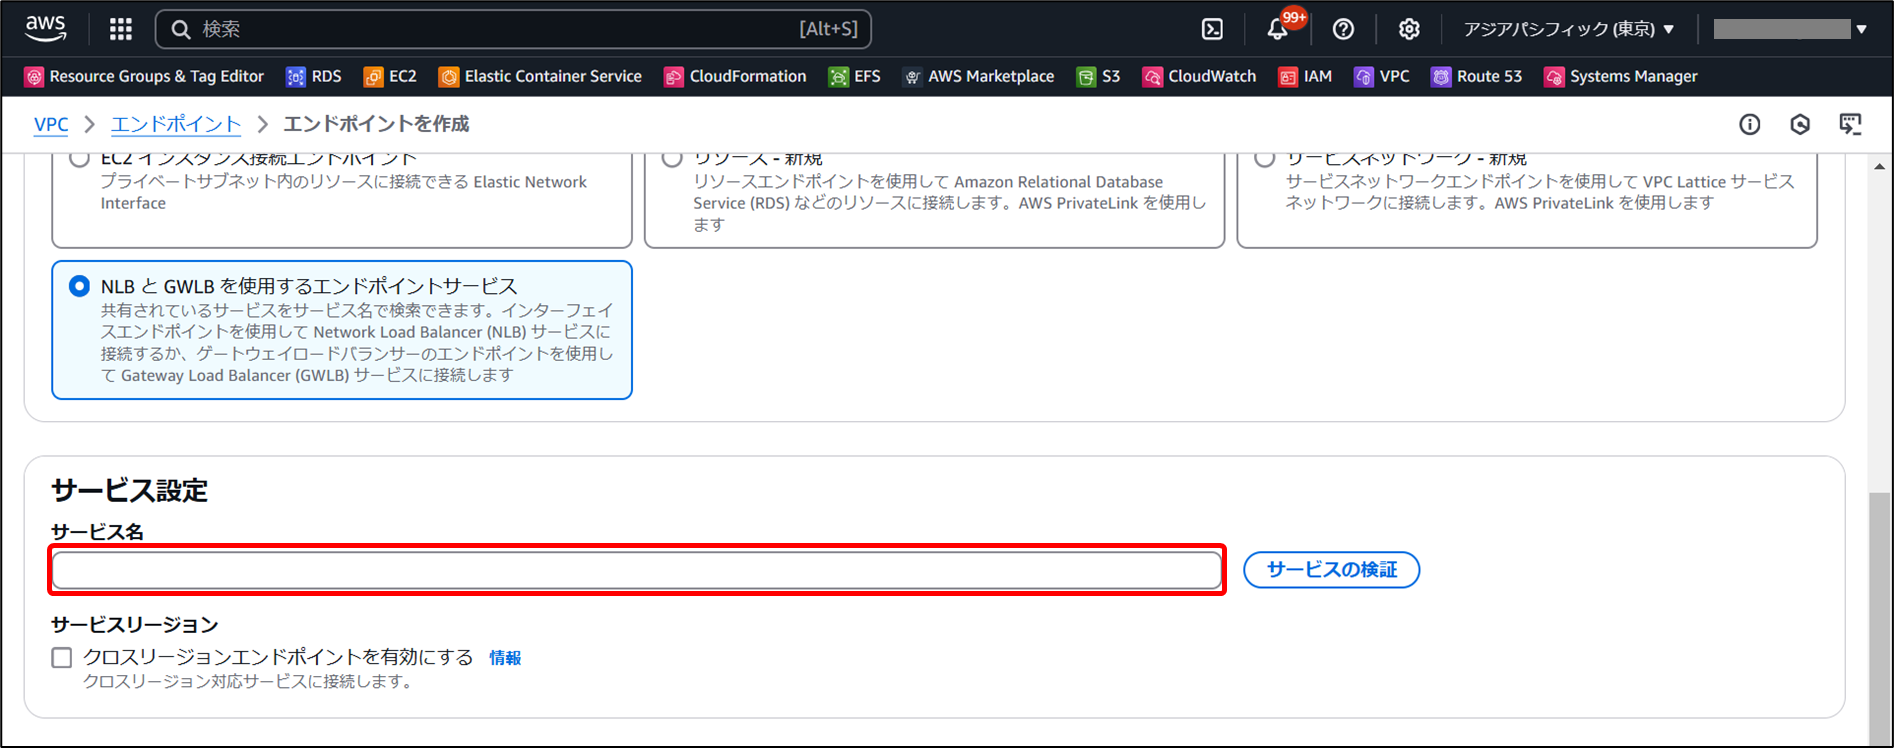The image size is (1894, 748).
Task: Open the EC2 favorite shortcut
Action: tap(390, 76)
